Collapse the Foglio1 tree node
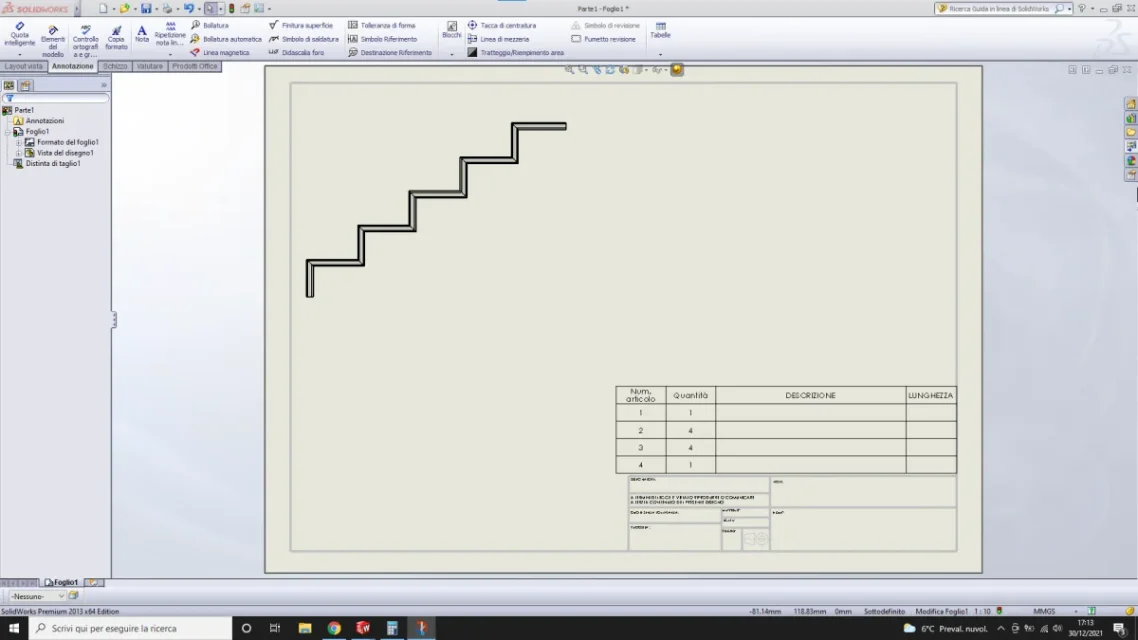 click(x=8, y=132)
